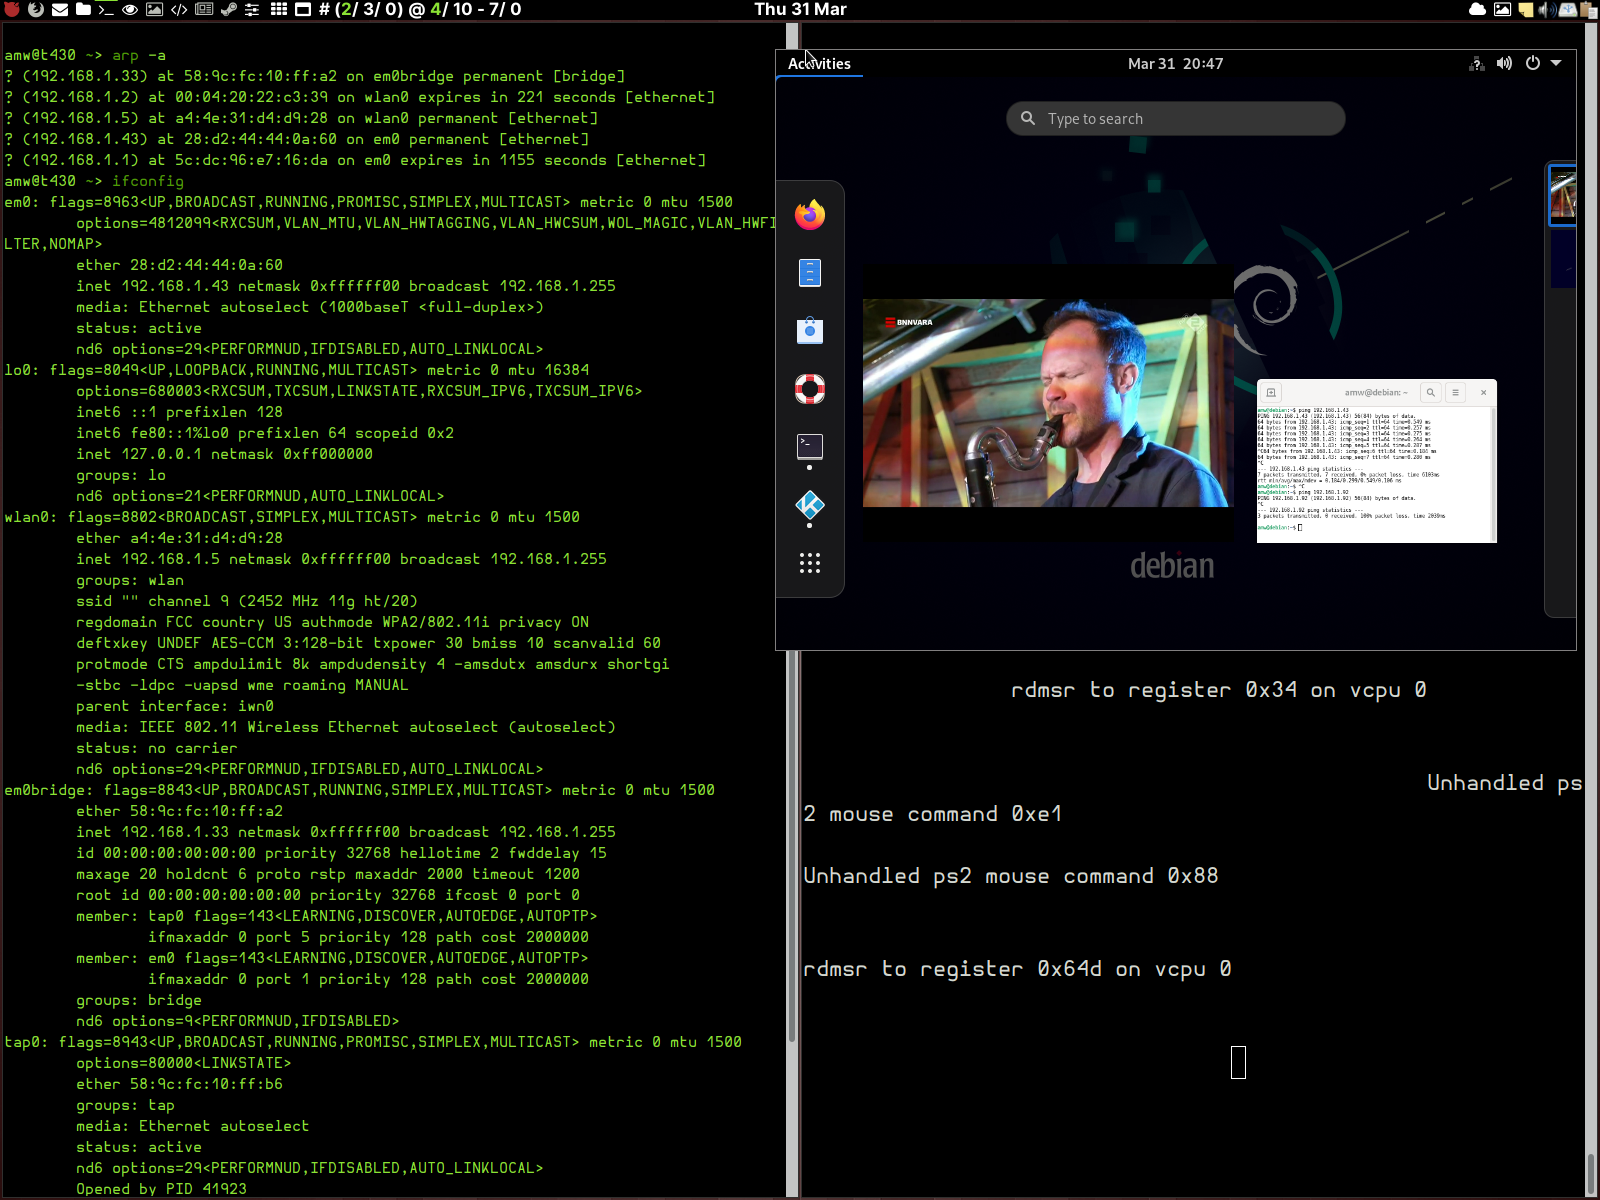The height and width of the screenshot is (1200, 1600).
Task: Click the yellow sticky note tray icon
Action: pos(1525,10)
